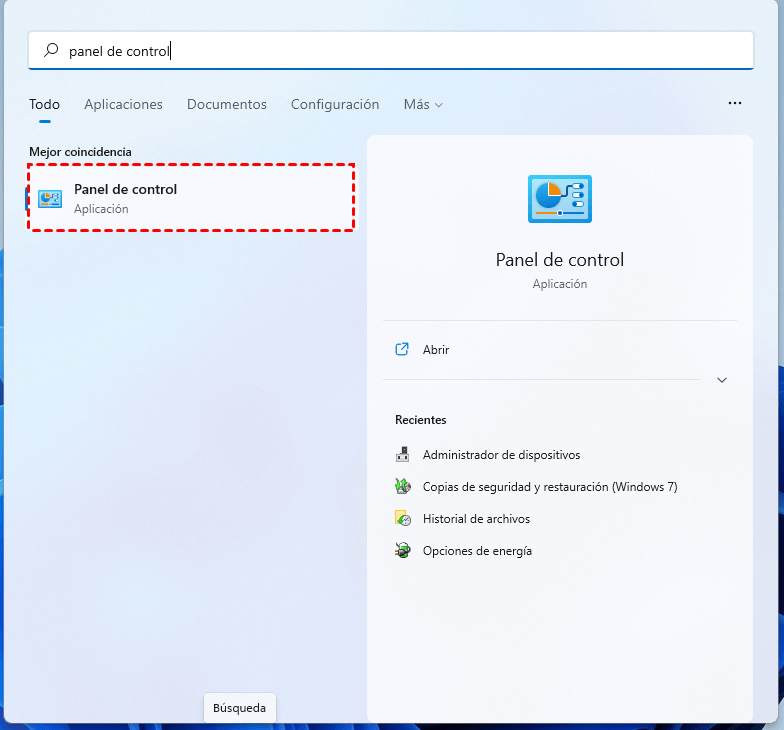Open Opciones de energía from recents
This screenshot has width=784, height=730.
[477, 551]
